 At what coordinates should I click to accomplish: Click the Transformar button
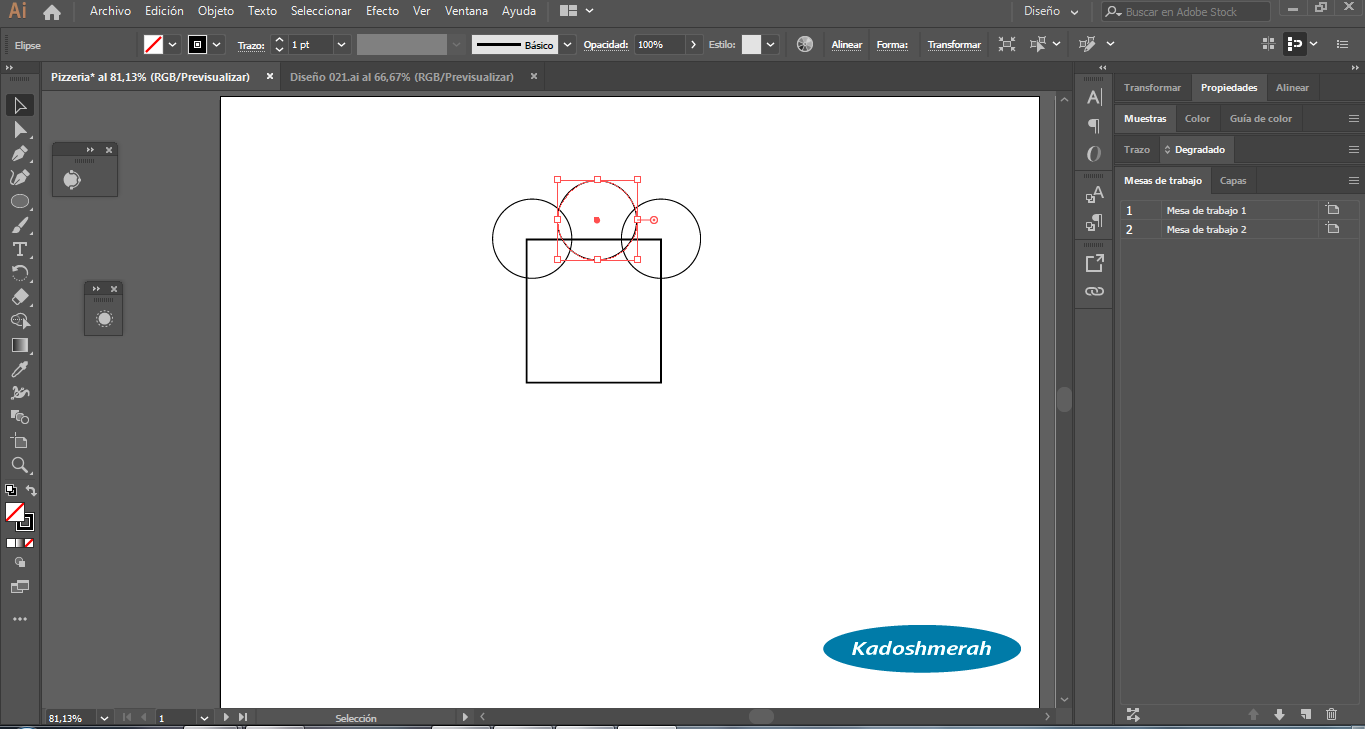954,45
